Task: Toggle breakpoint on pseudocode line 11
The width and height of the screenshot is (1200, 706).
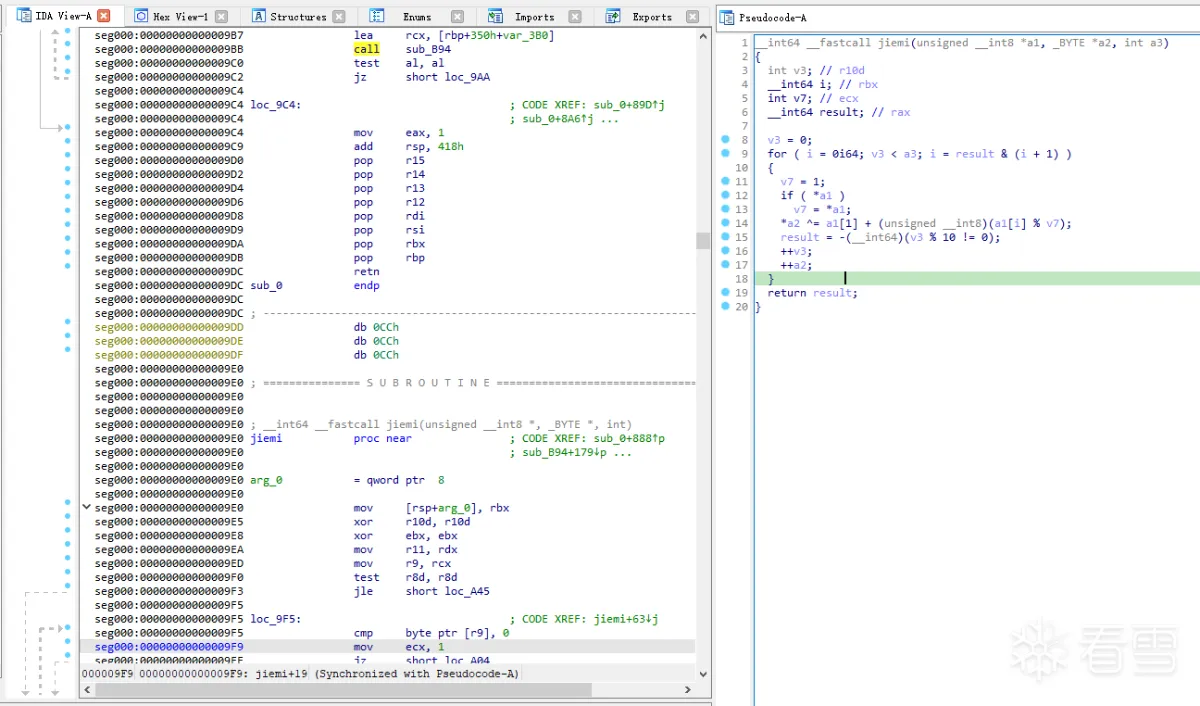Action: pyautogui.click(x=727, y=182)
